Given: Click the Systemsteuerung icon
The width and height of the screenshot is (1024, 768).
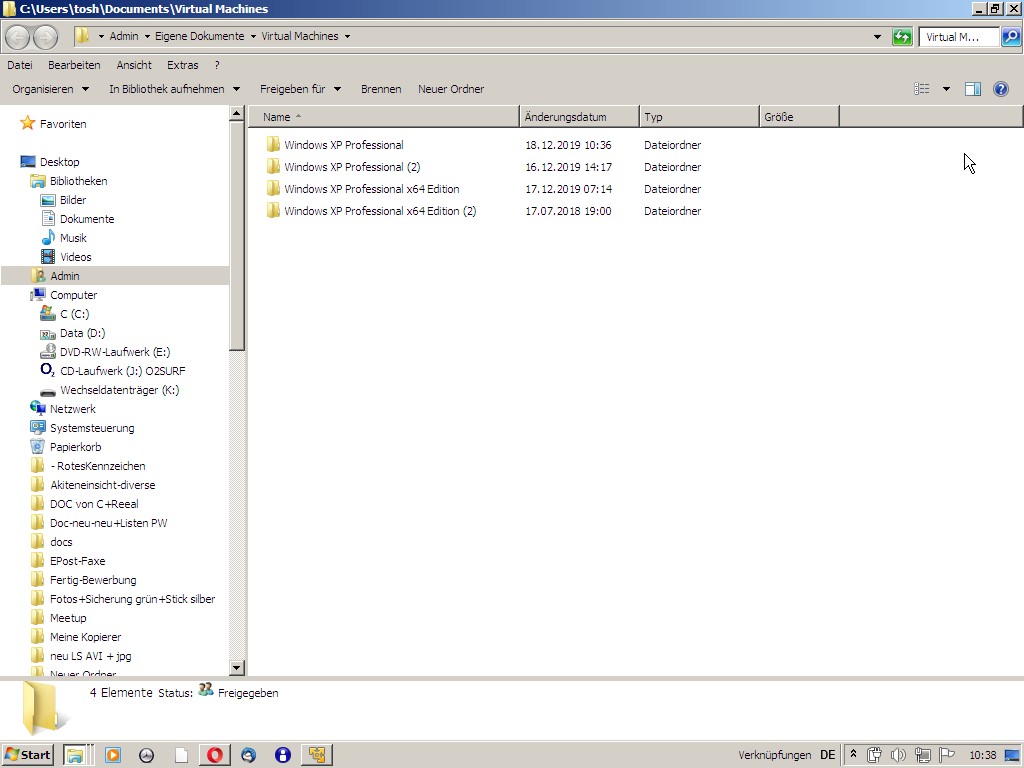Looking at the screenshot, I should 38,427.
